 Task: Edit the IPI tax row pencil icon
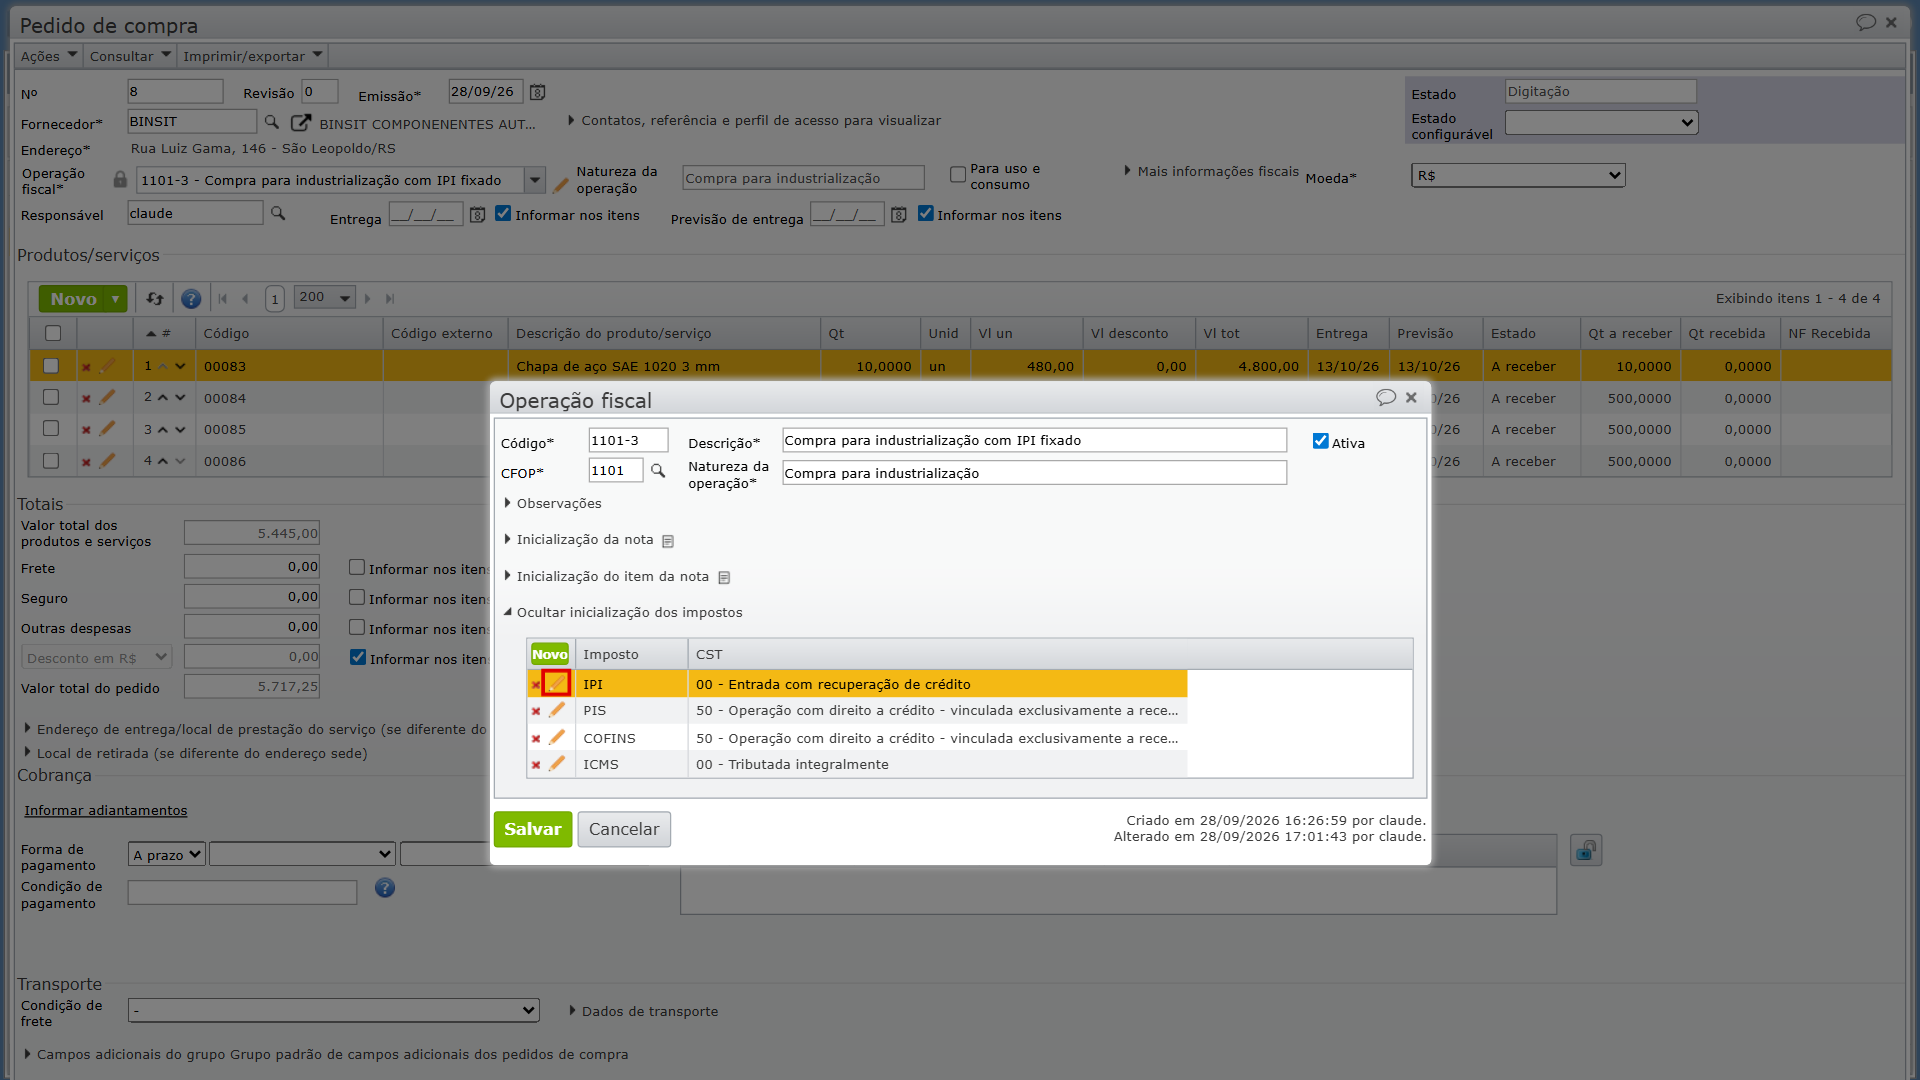[557, 684]
